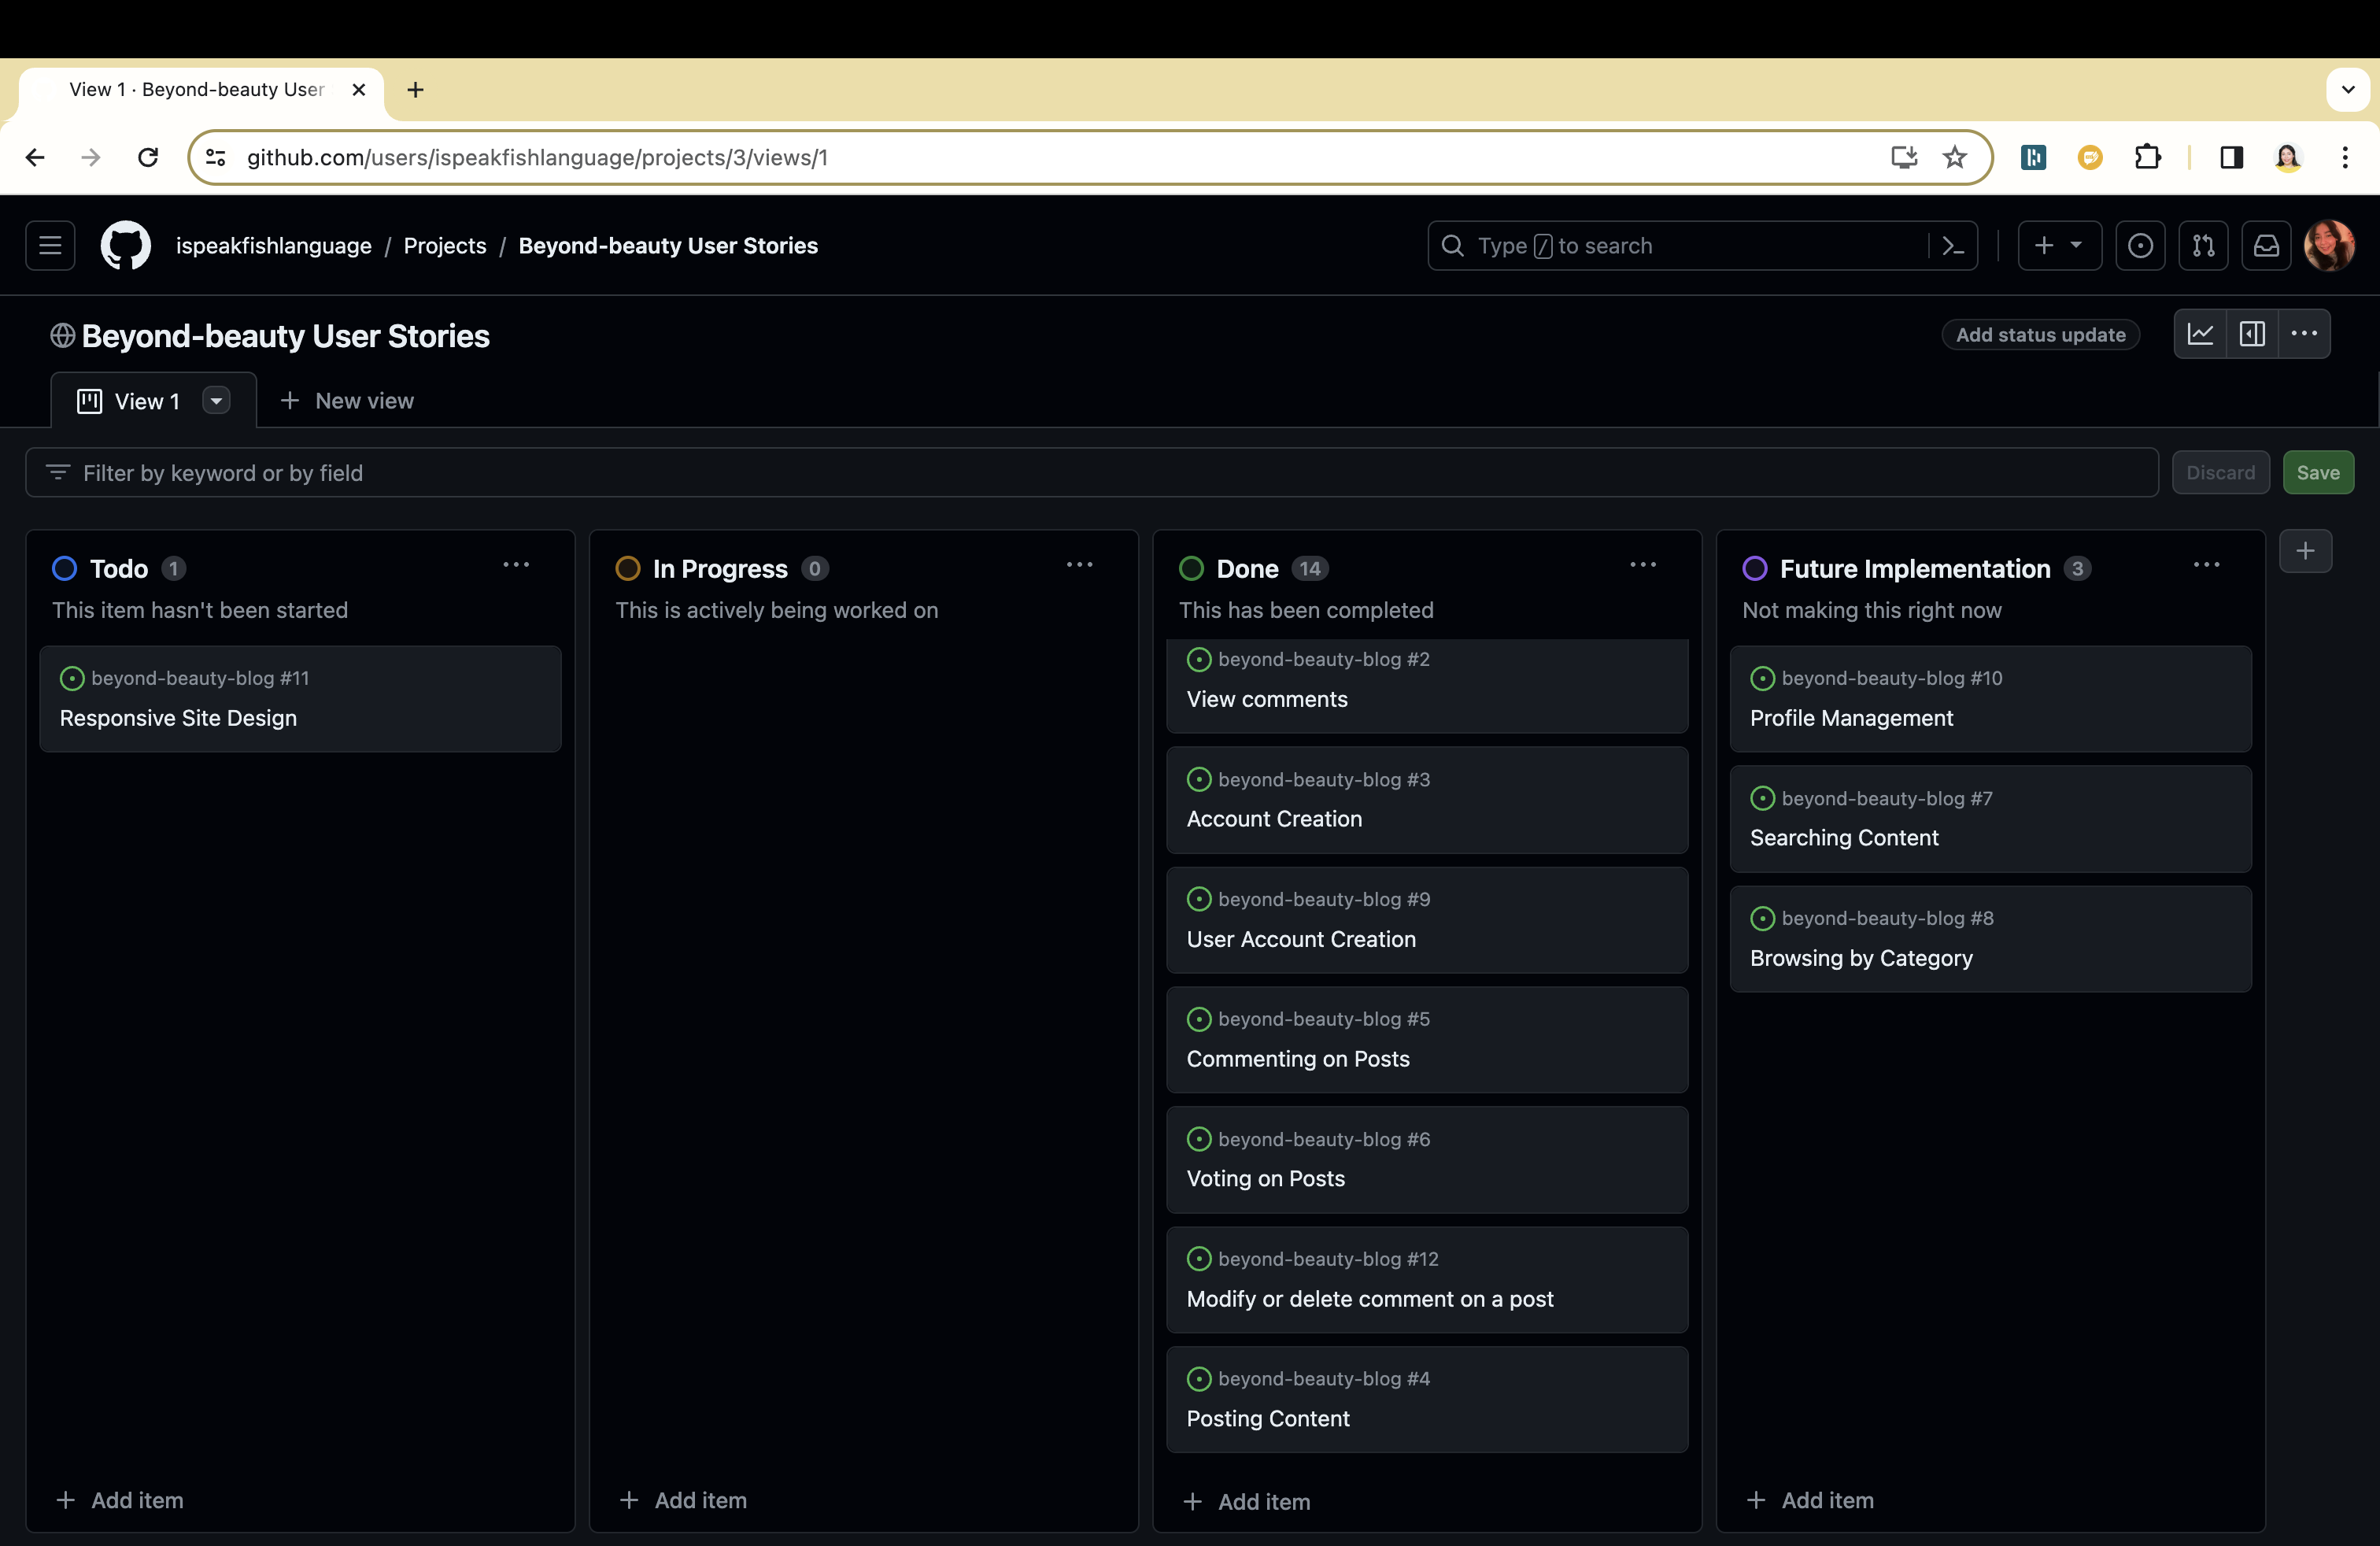Add a new column with plus button
The width and height of the screenshot is (2380, 1546).
point(2305,551)
